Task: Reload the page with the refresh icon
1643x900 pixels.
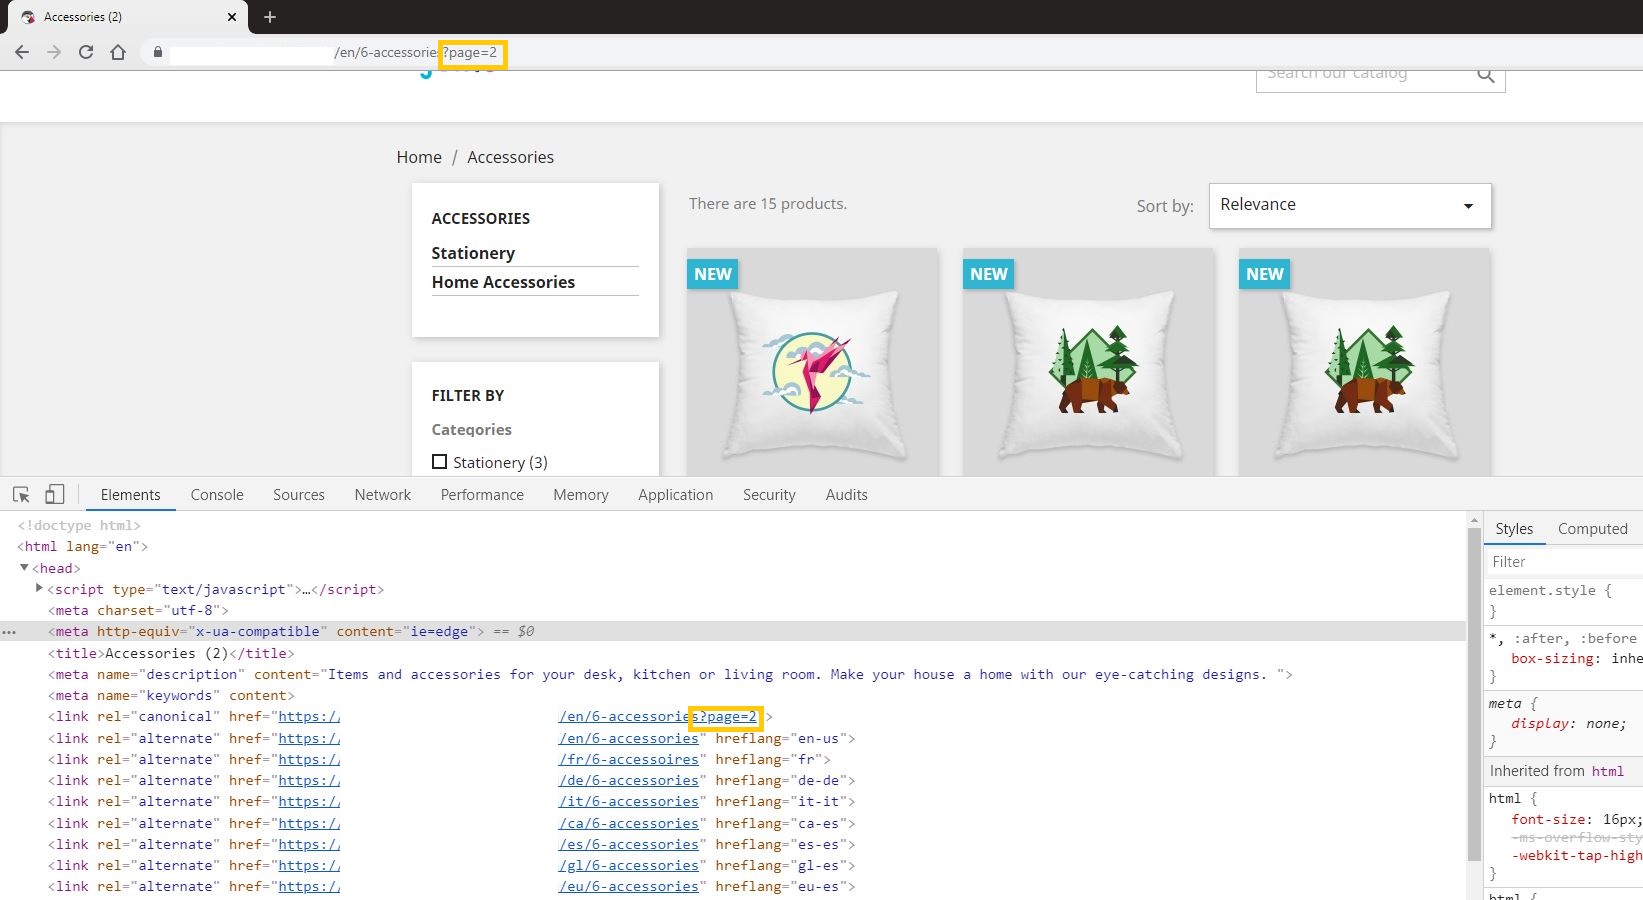Action: pos(86,52)
